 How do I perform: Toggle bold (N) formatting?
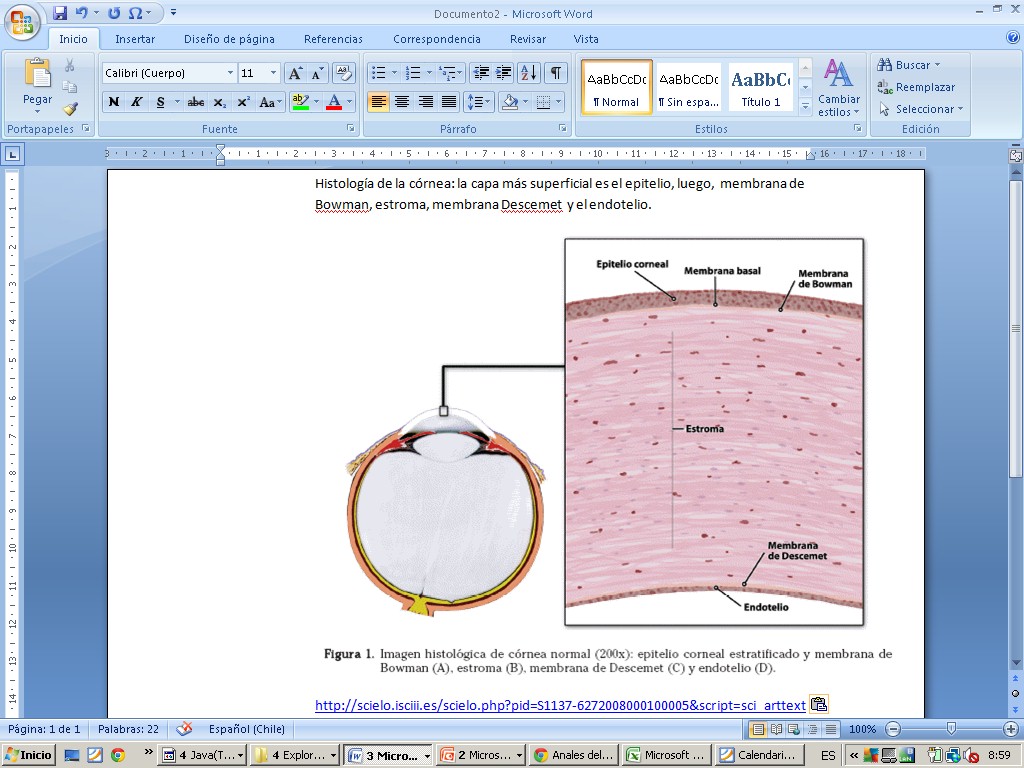coord(114,102)
